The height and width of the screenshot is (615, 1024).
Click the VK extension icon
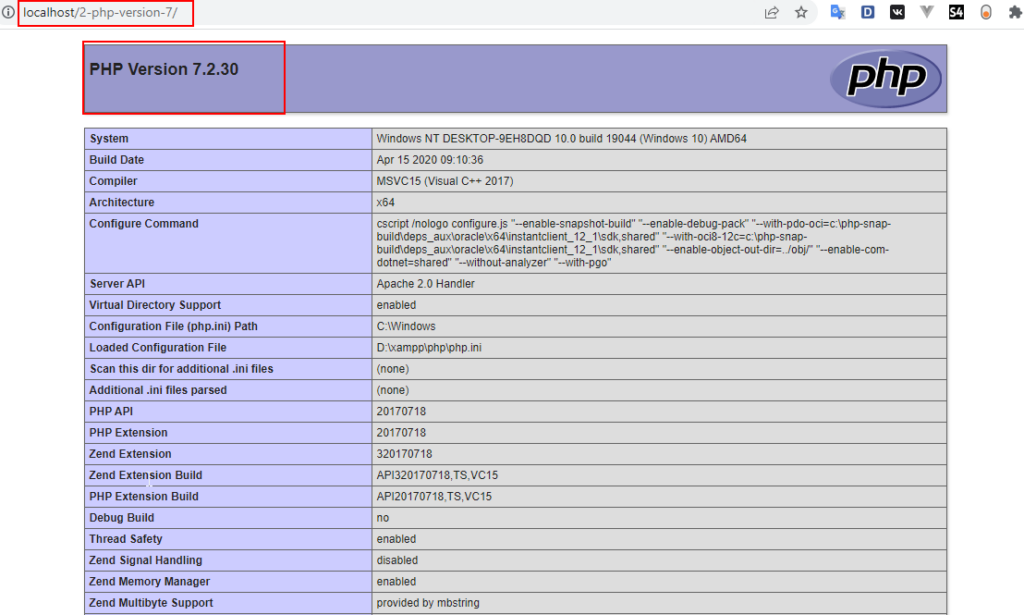tap(897, 13)
